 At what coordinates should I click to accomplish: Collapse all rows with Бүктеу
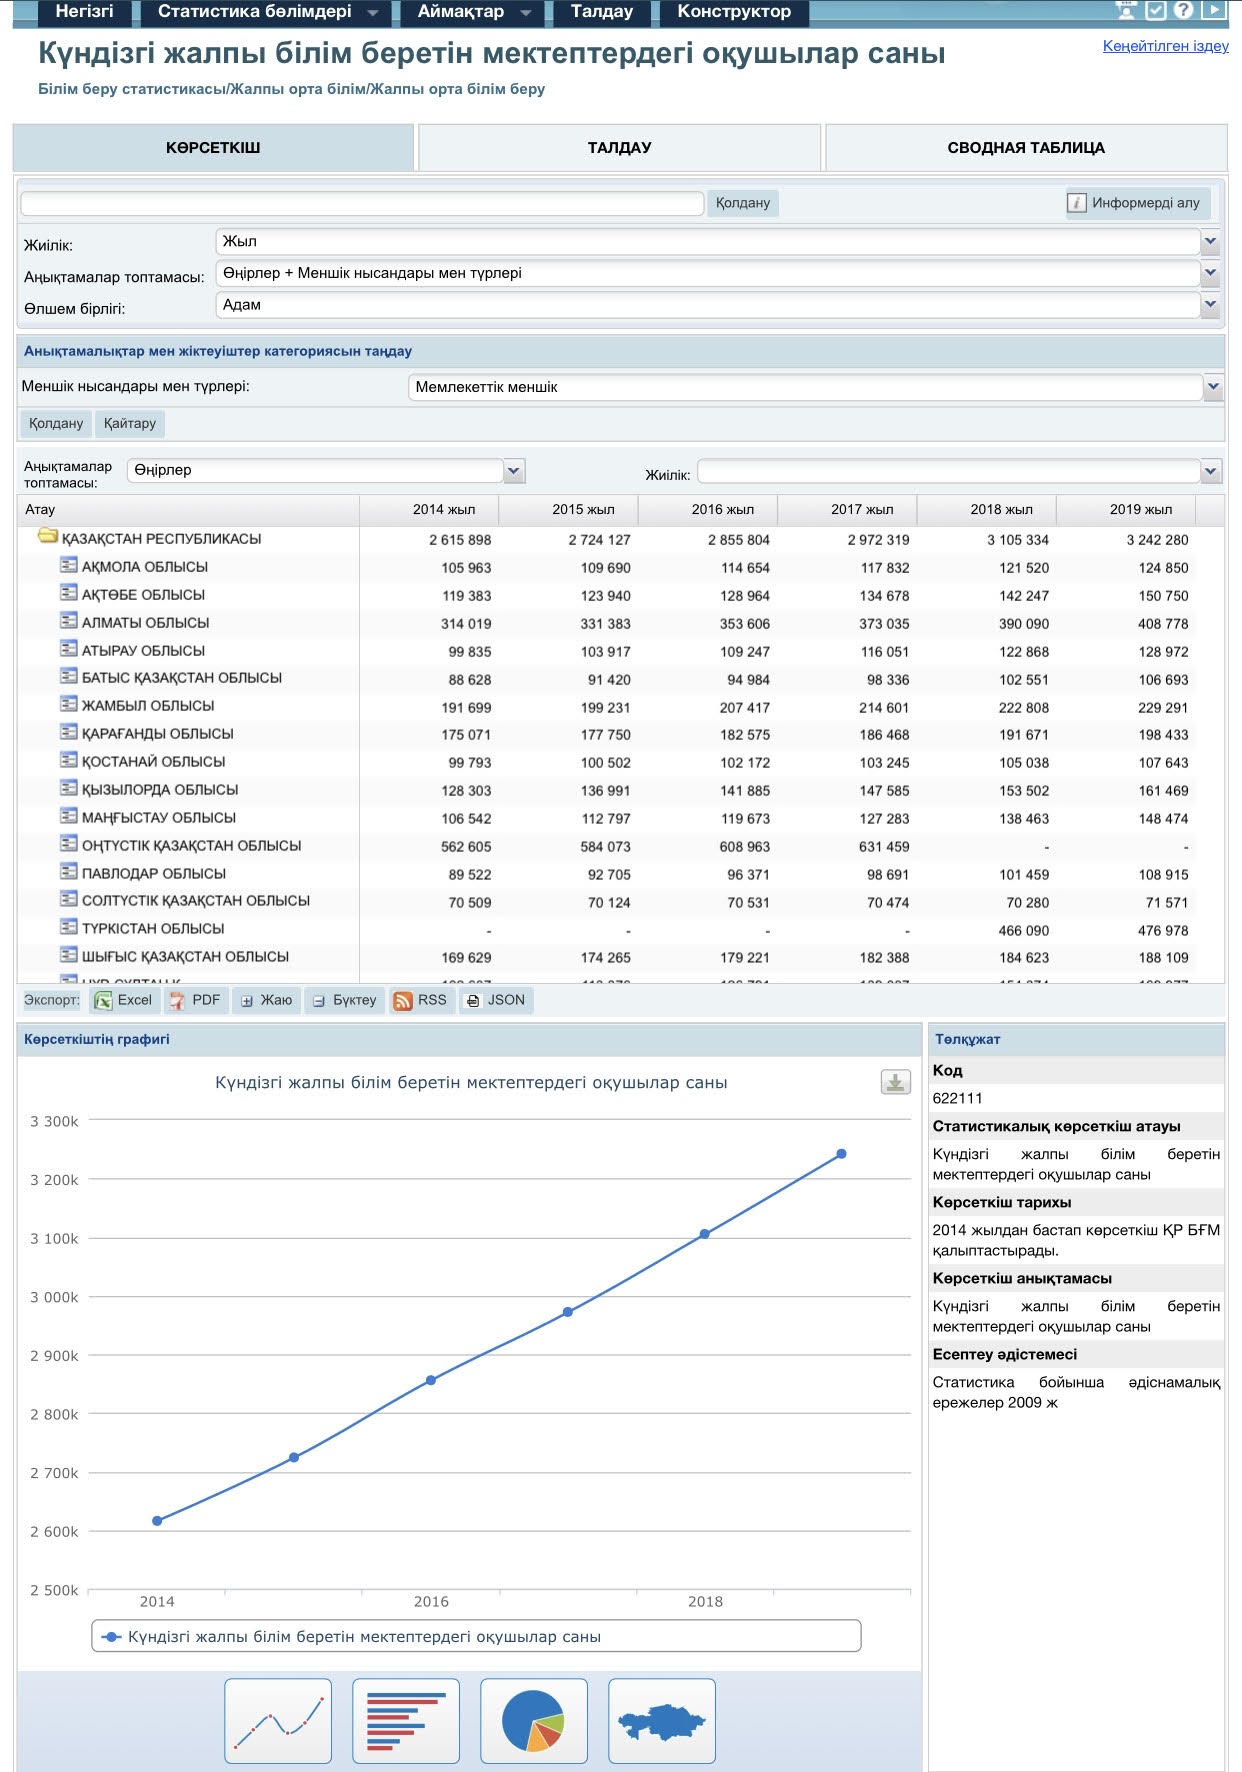(343, 1000)
